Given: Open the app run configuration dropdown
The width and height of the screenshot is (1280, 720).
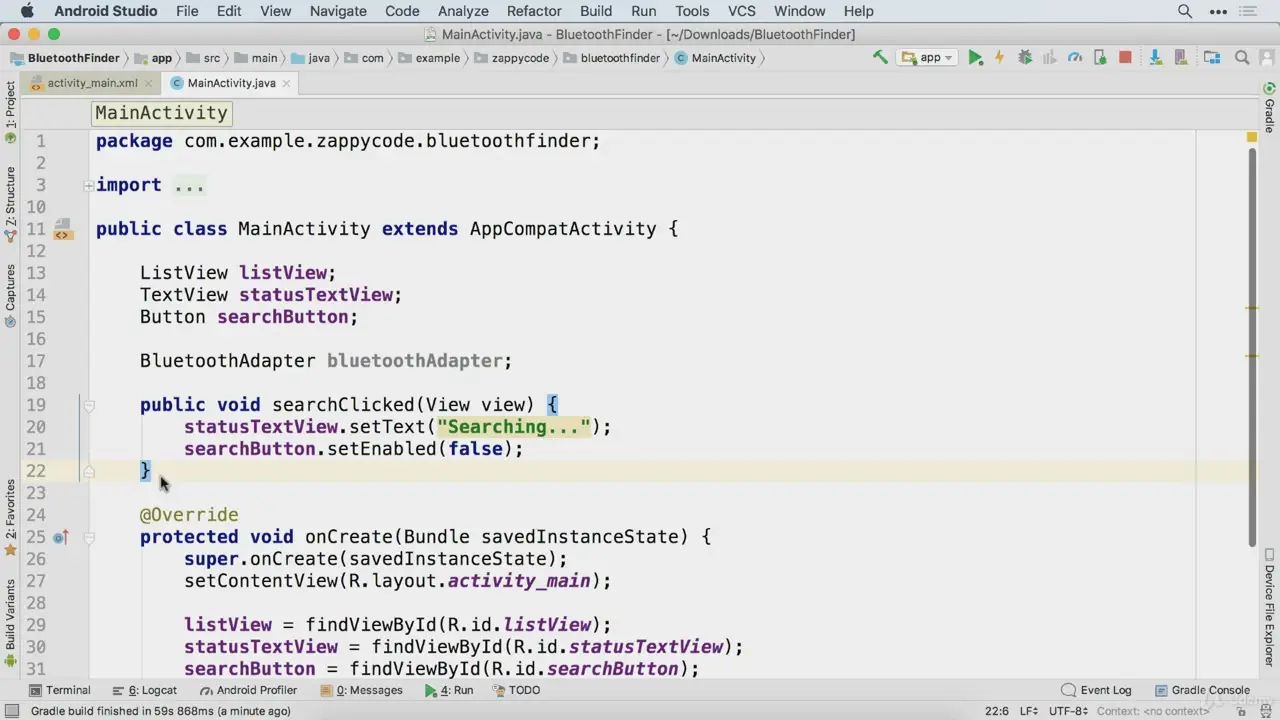Looking at the screenshot, I should (927, 58).
